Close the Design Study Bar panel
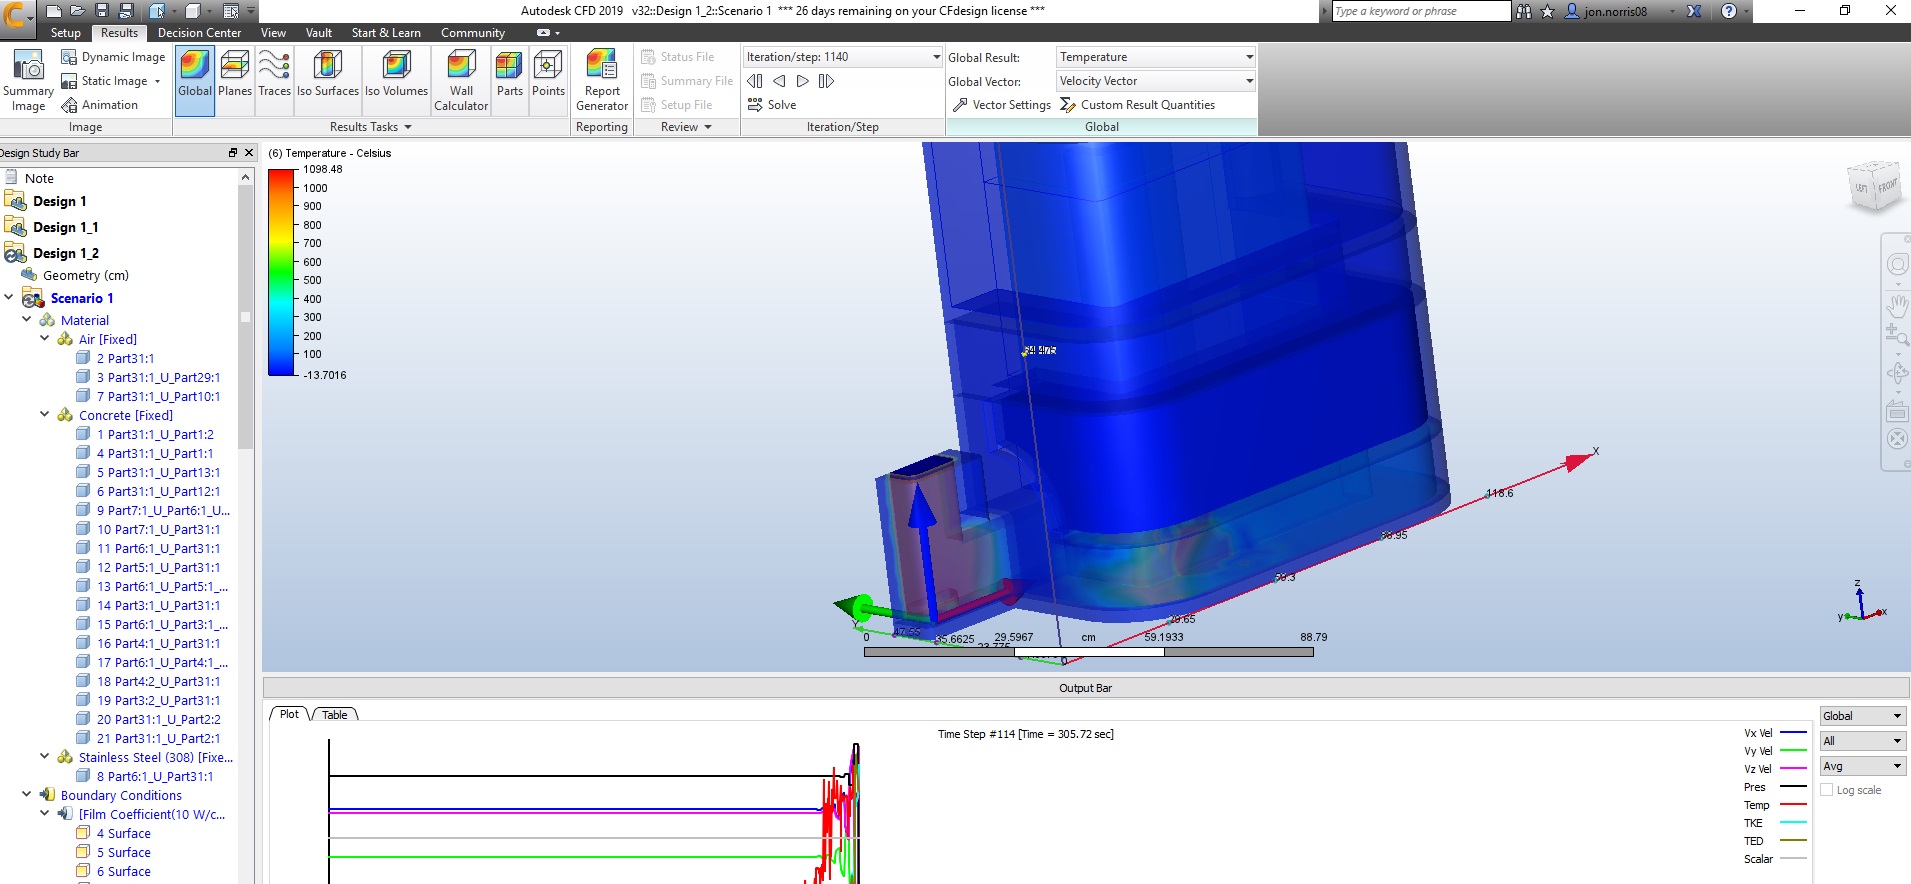The image size is (1911, 884). [x=249, y=153]
